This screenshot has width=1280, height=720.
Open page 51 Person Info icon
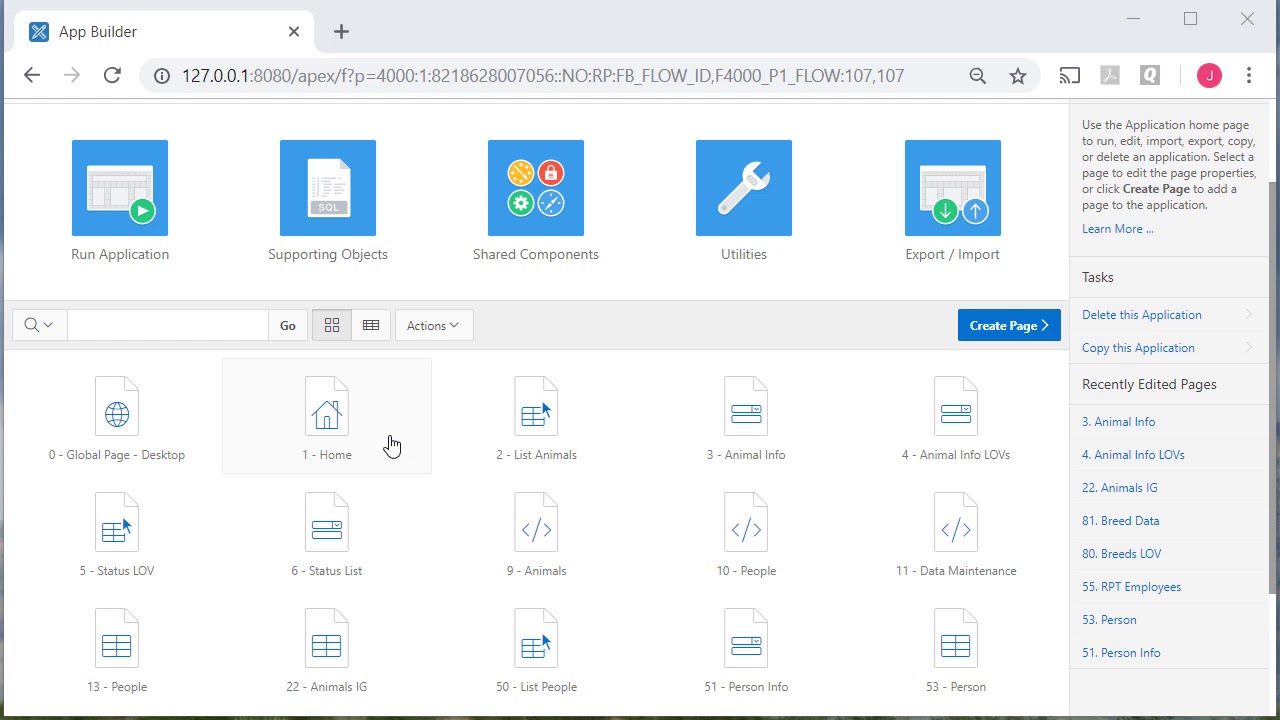pyautogui.click(x=746, y=638)
